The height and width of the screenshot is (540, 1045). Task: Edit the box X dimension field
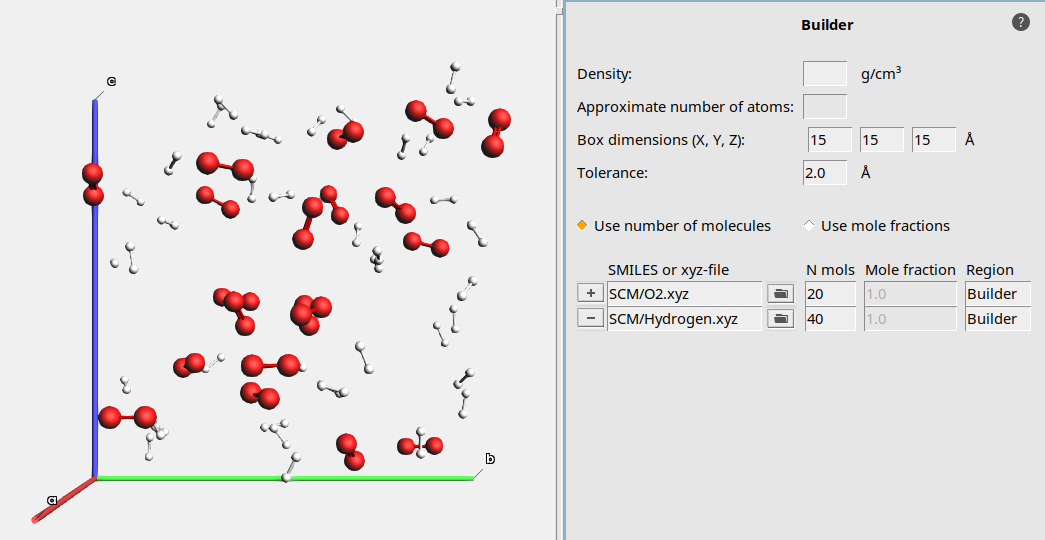829,140
